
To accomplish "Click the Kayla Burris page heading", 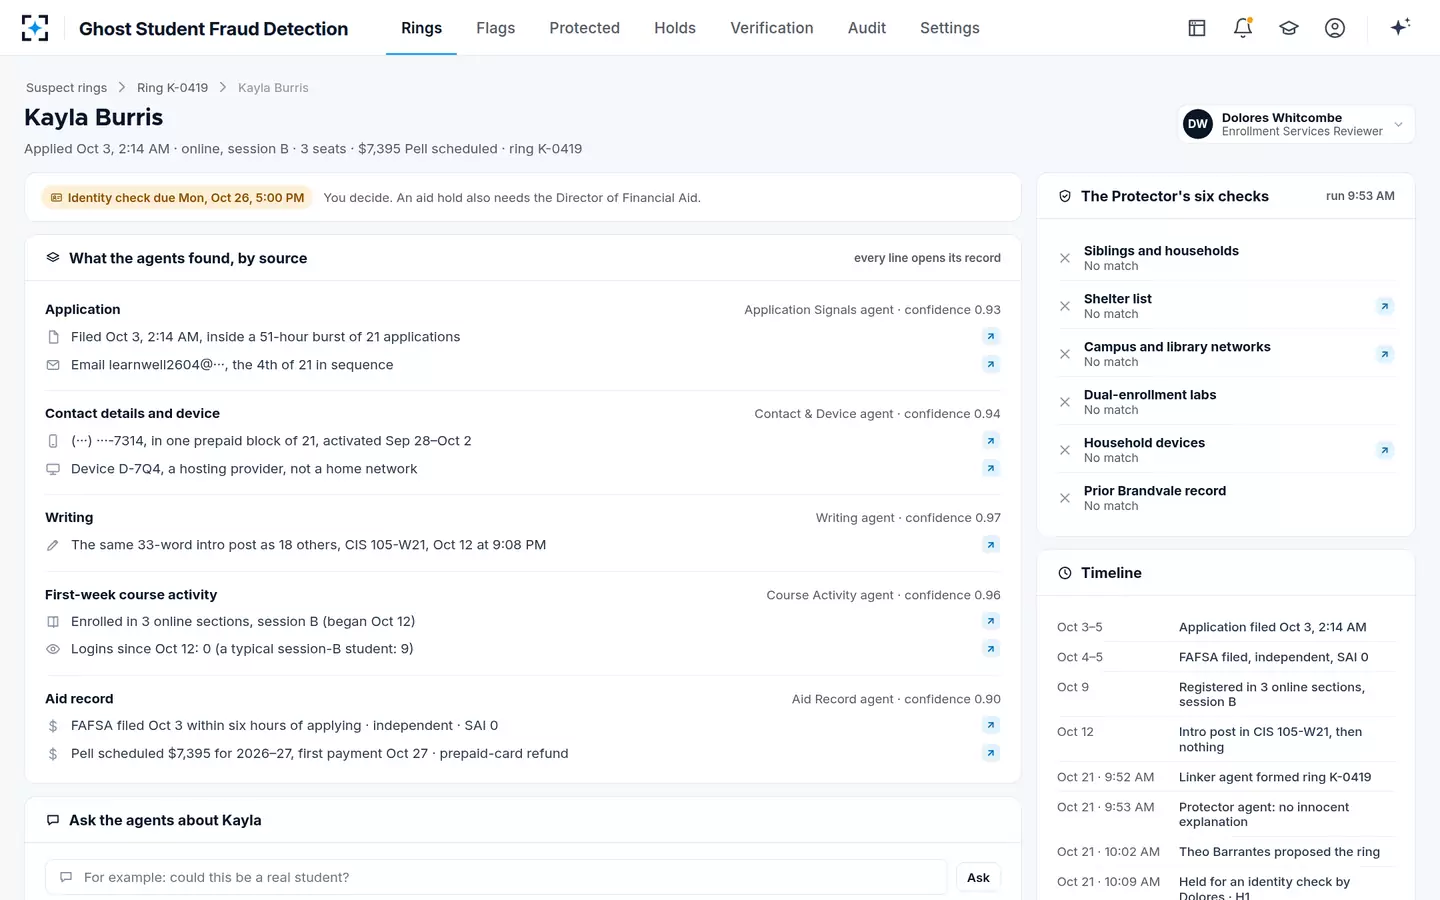I will (x=94, y=117).
